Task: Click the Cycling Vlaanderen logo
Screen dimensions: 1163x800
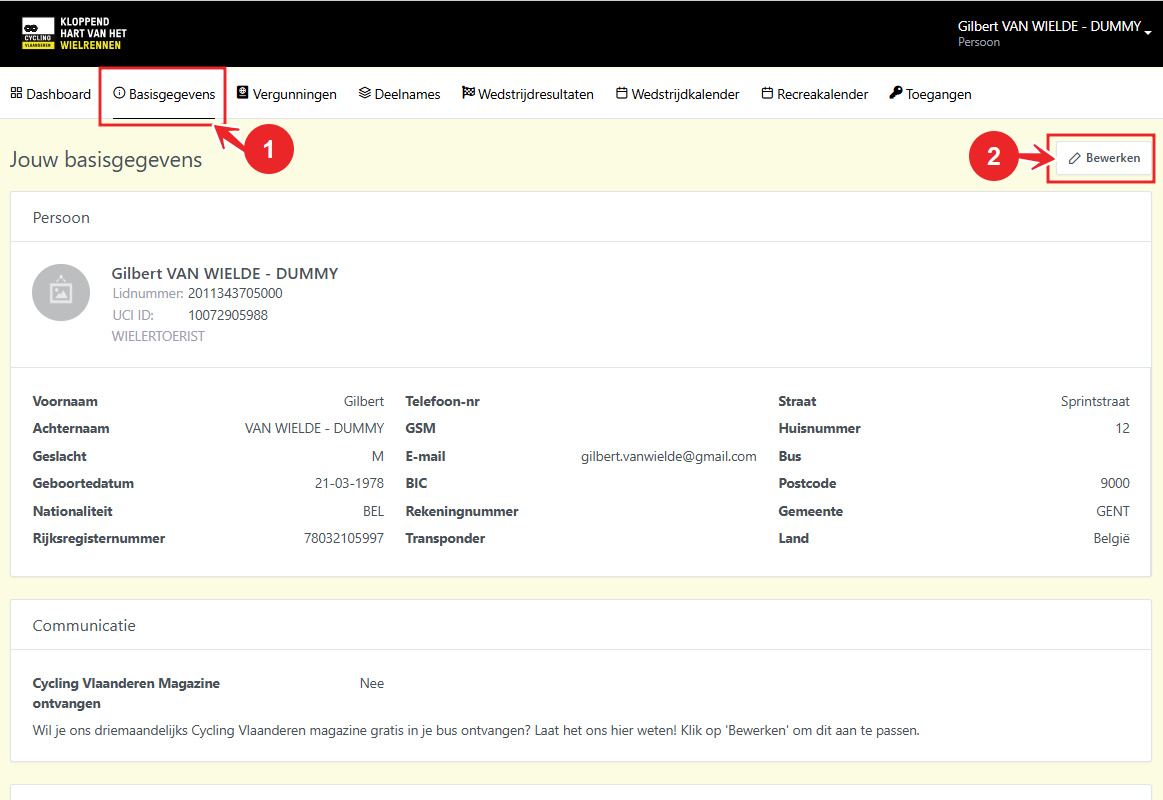Action: [74, 33]
